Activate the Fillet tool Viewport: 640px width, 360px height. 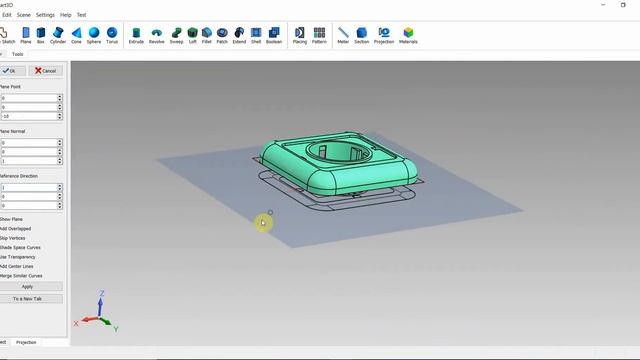[207, 35]
